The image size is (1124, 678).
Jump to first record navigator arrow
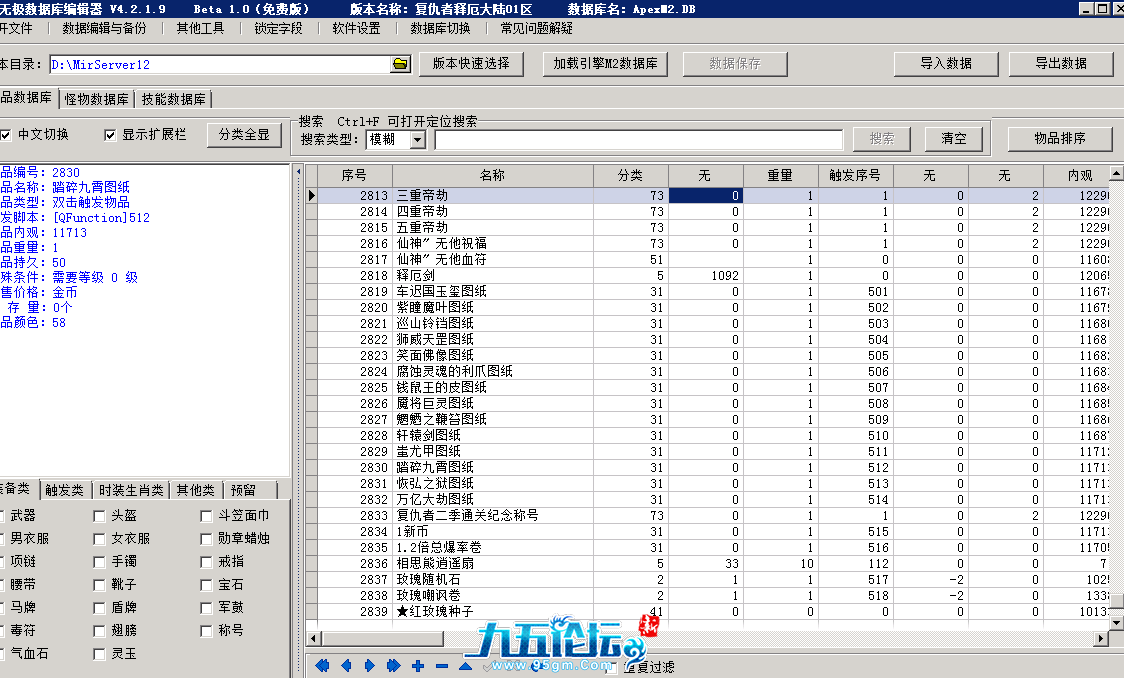point(322,665)
